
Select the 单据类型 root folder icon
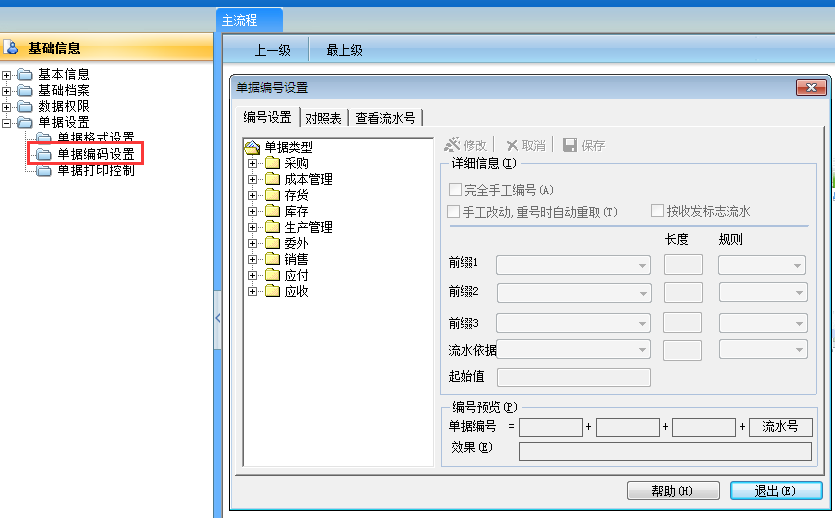(x=253, y=147)
